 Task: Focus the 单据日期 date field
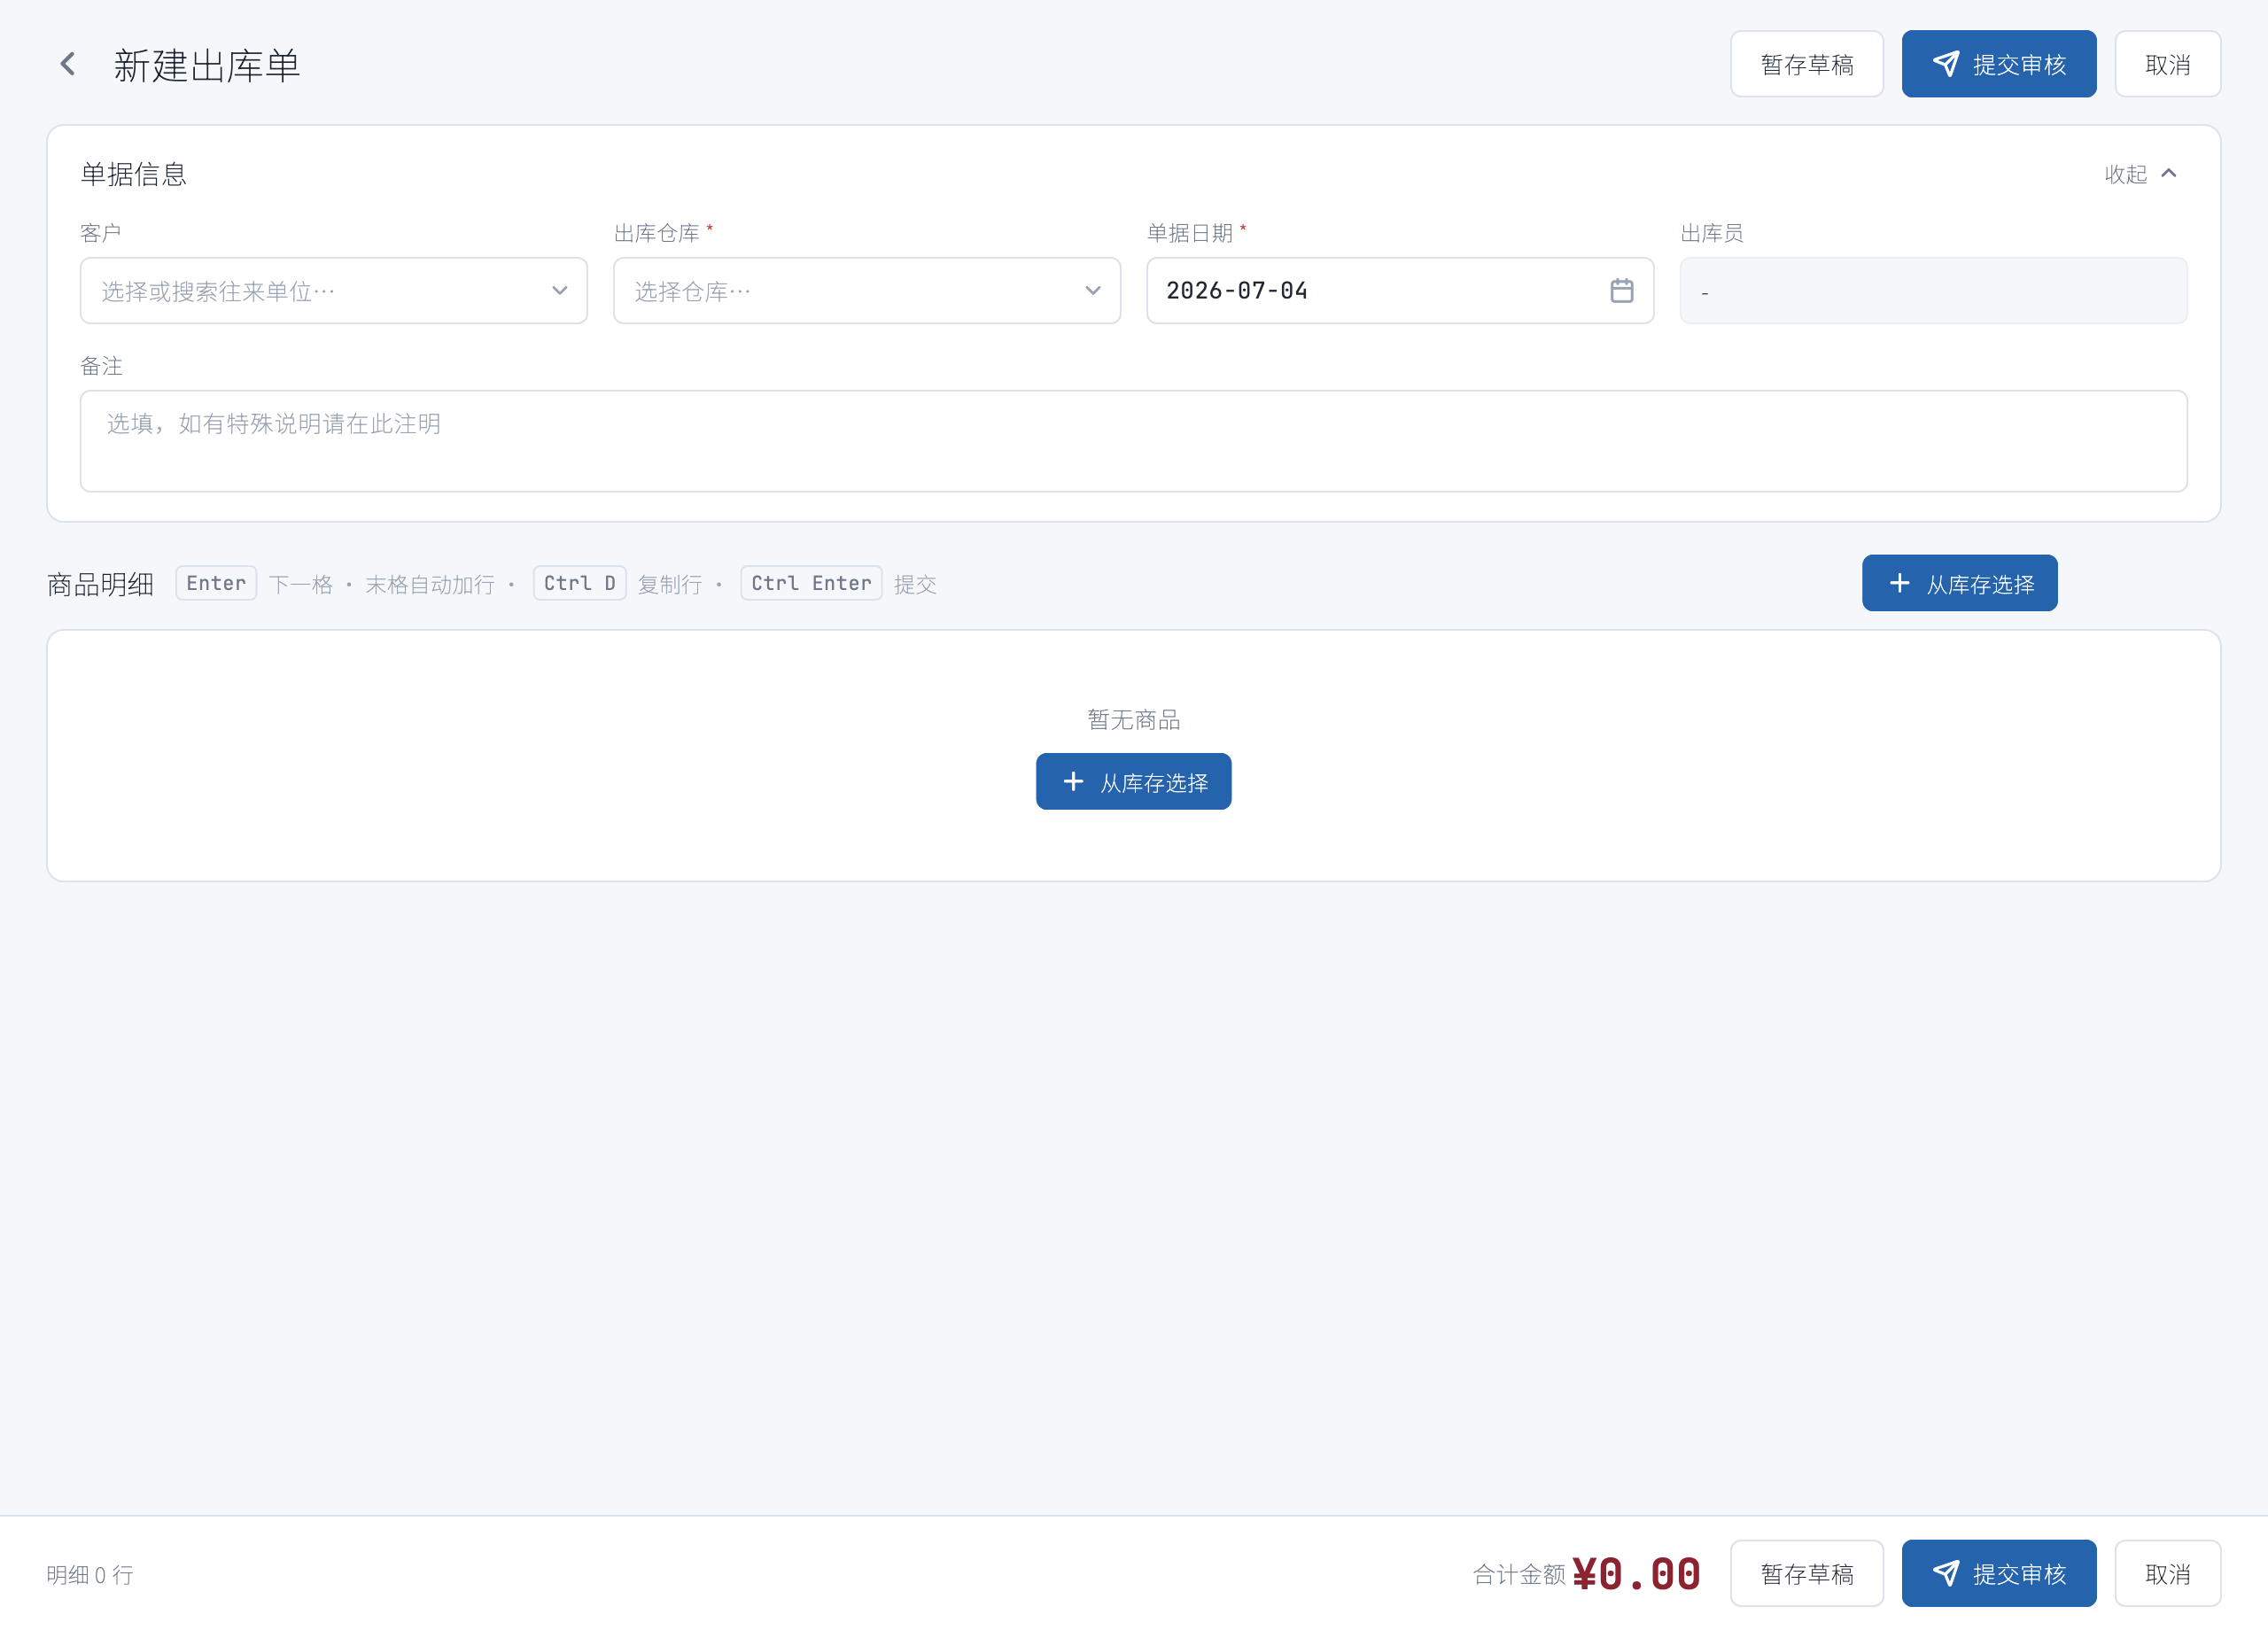pos(1399,291)
